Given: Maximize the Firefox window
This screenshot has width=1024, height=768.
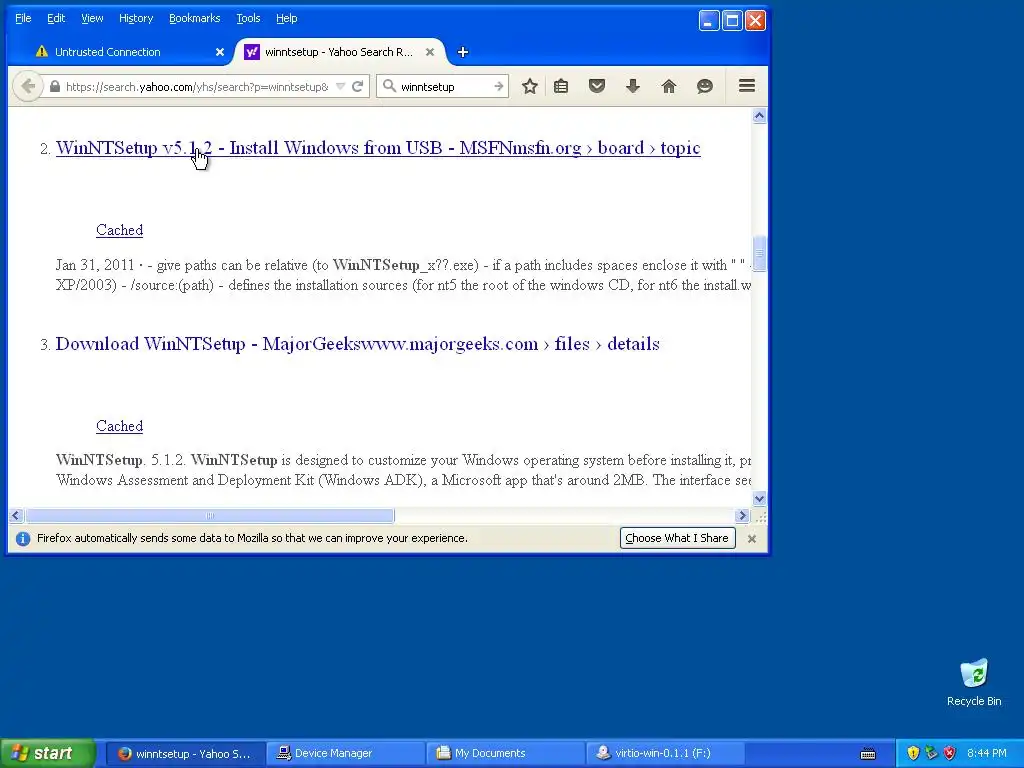Looking at the screenshot, I should [732, 20].
